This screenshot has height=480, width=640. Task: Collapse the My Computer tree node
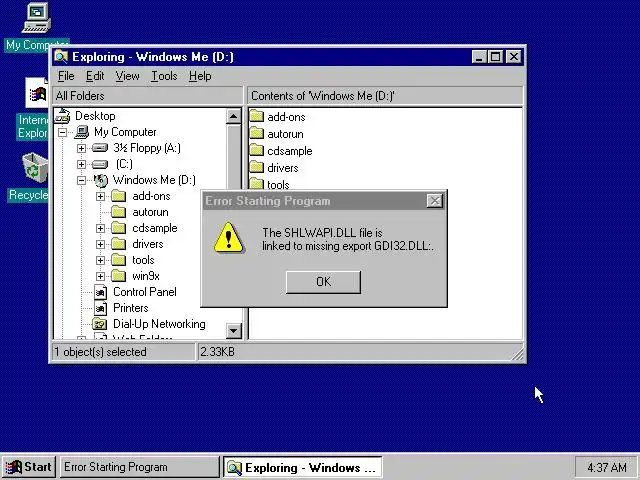(x=62, y=132)
